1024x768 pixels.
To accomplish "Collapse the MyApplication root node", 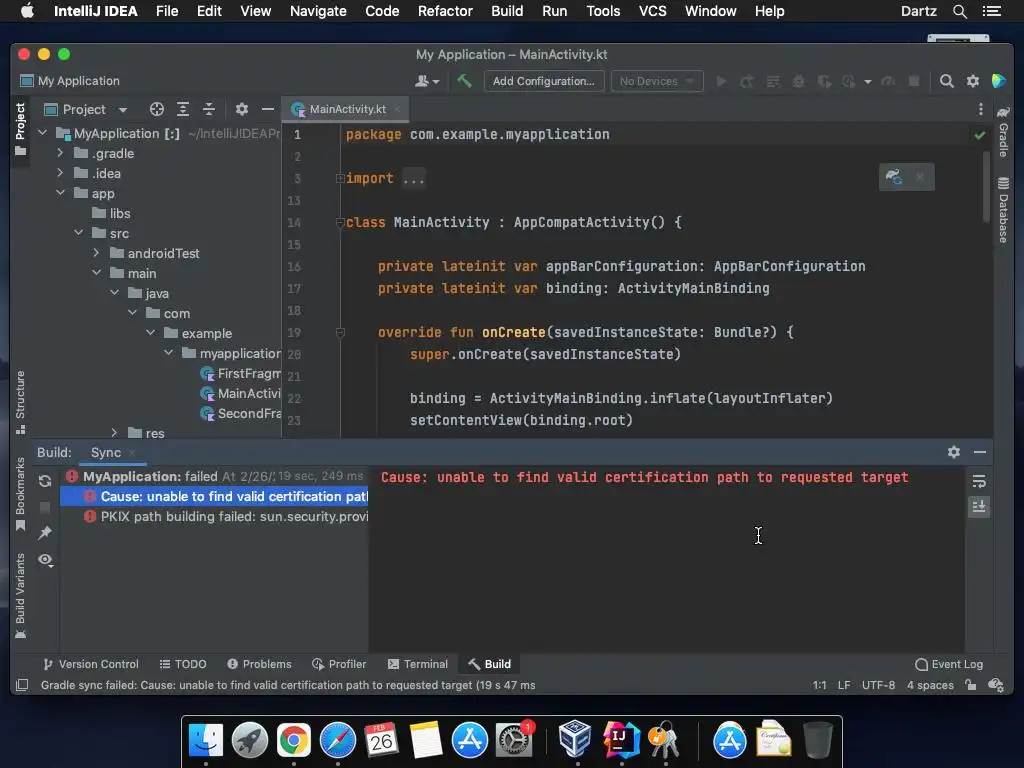I will (x=43, y=133).
